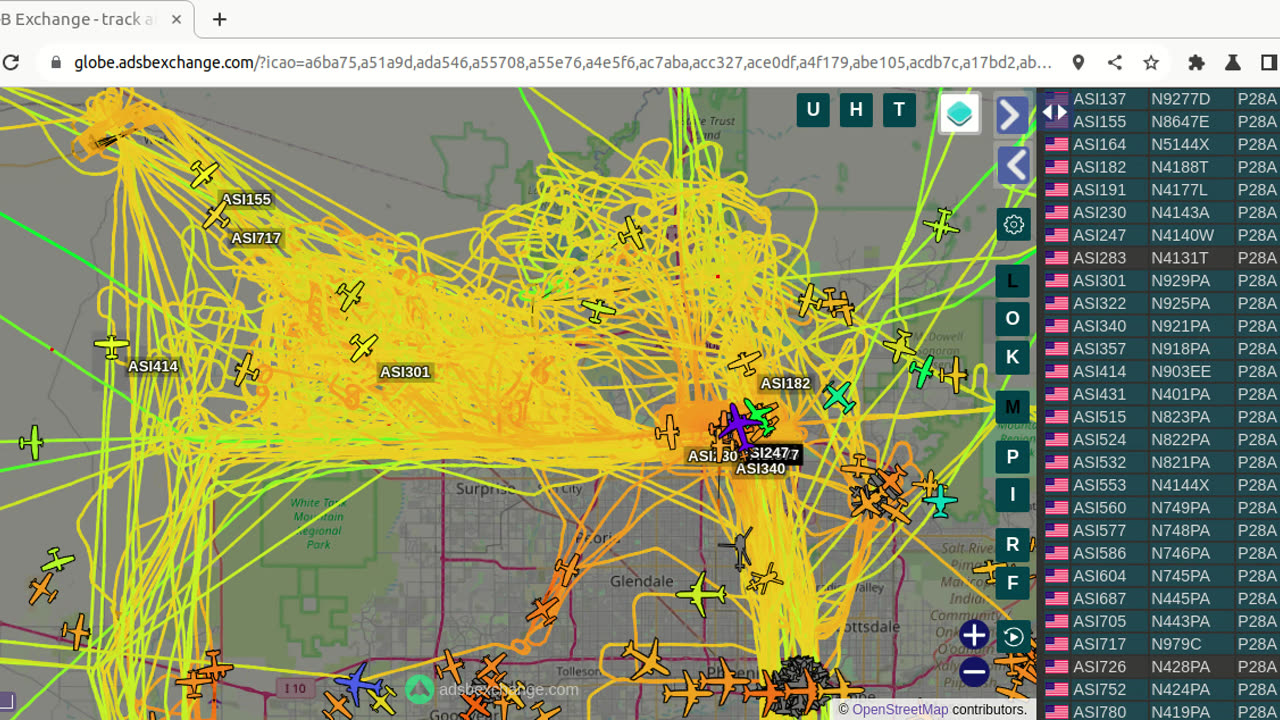1280x720 pixels.
Task: Expand sidebar with right chevron button
Action: (1011, 115)
